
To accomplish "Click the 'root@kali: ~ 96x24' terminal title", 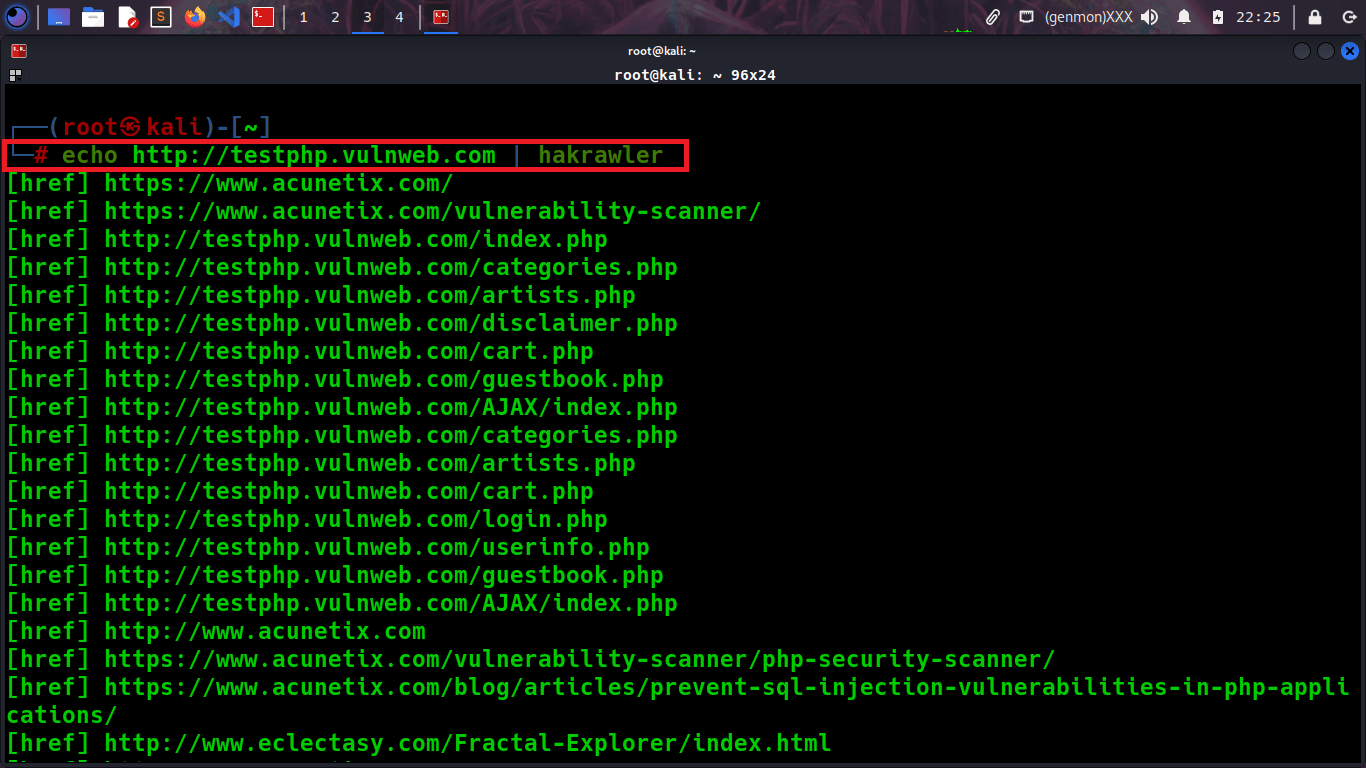I will 695,75.
